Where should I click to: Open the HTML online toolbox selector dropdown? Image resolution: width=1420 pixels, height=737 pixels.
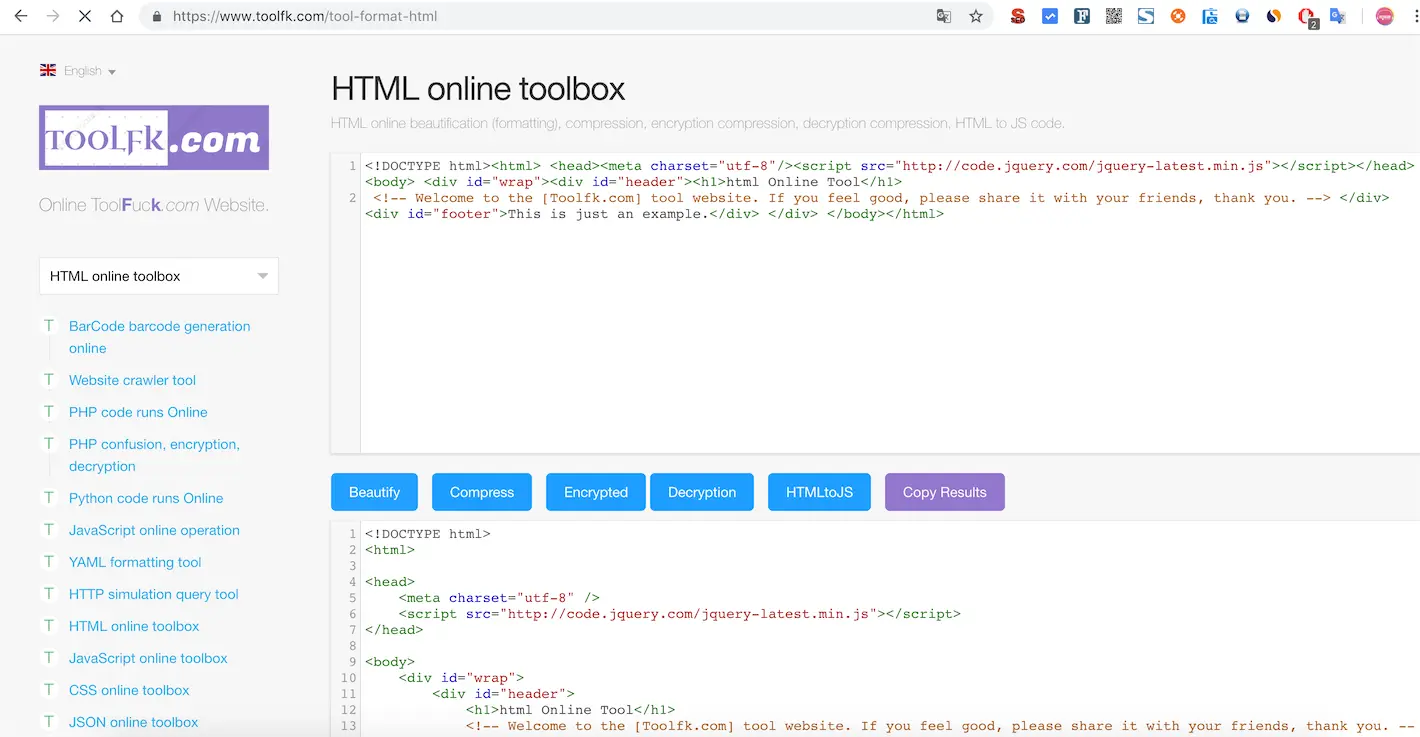pos(158,275)
